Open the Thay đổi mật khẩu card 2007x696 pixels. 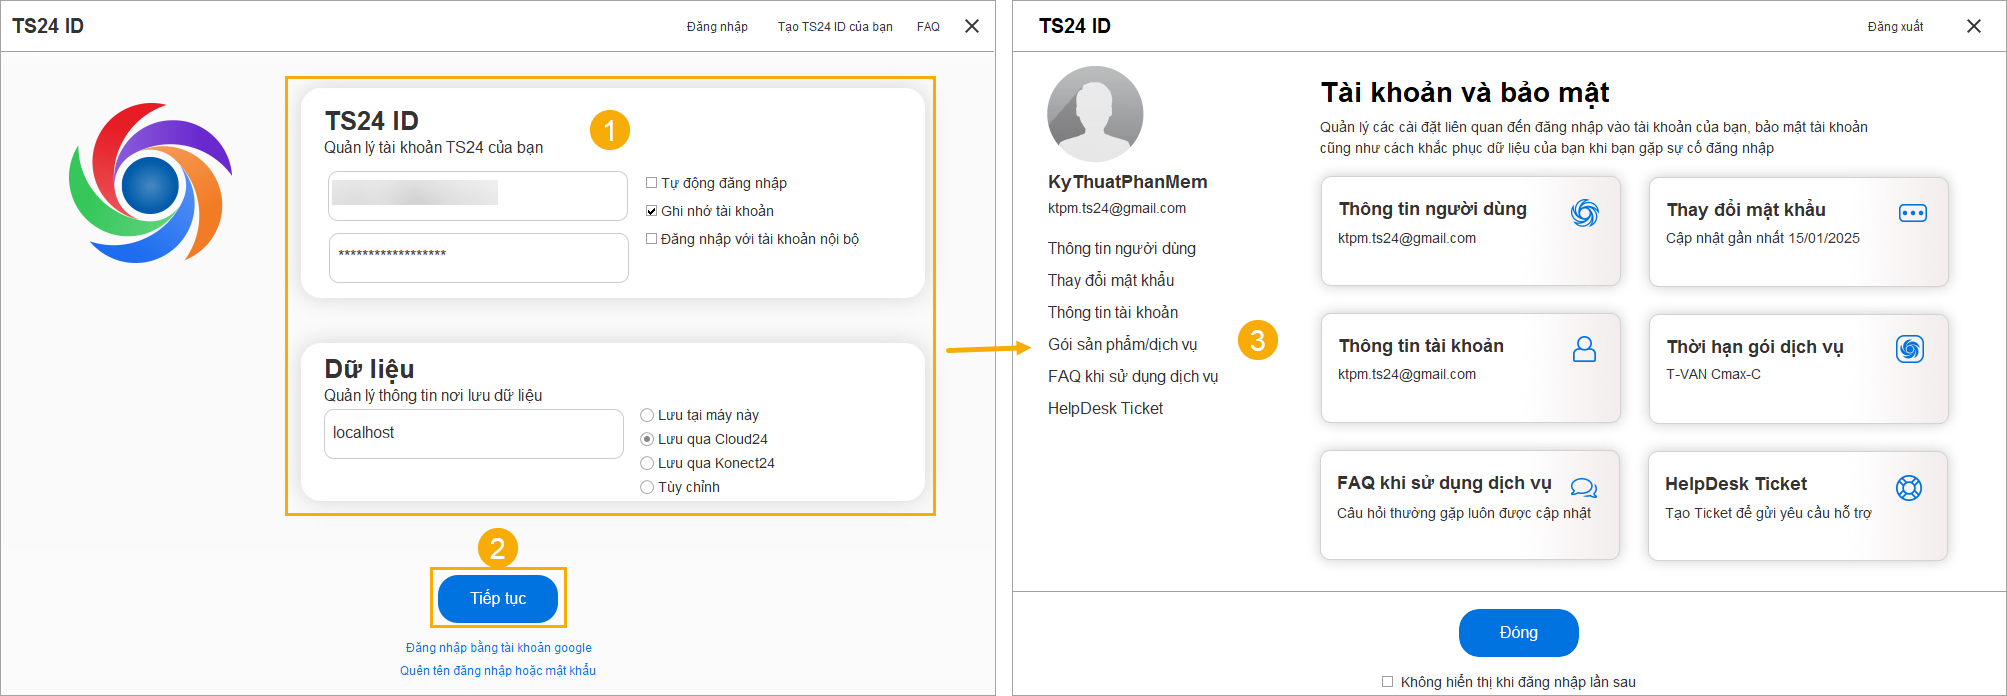click(1798, 232)
